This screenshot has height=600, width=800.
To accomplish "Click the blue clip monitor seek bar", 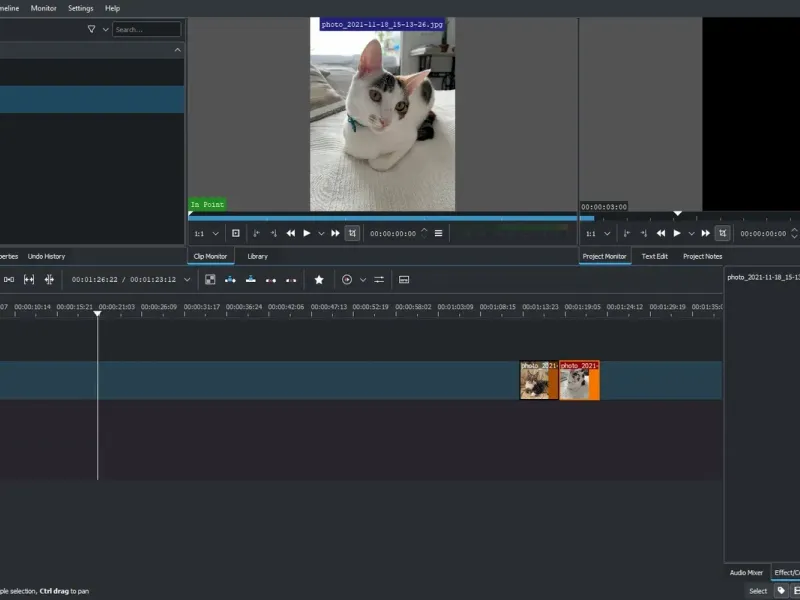I will click(380, 217).
